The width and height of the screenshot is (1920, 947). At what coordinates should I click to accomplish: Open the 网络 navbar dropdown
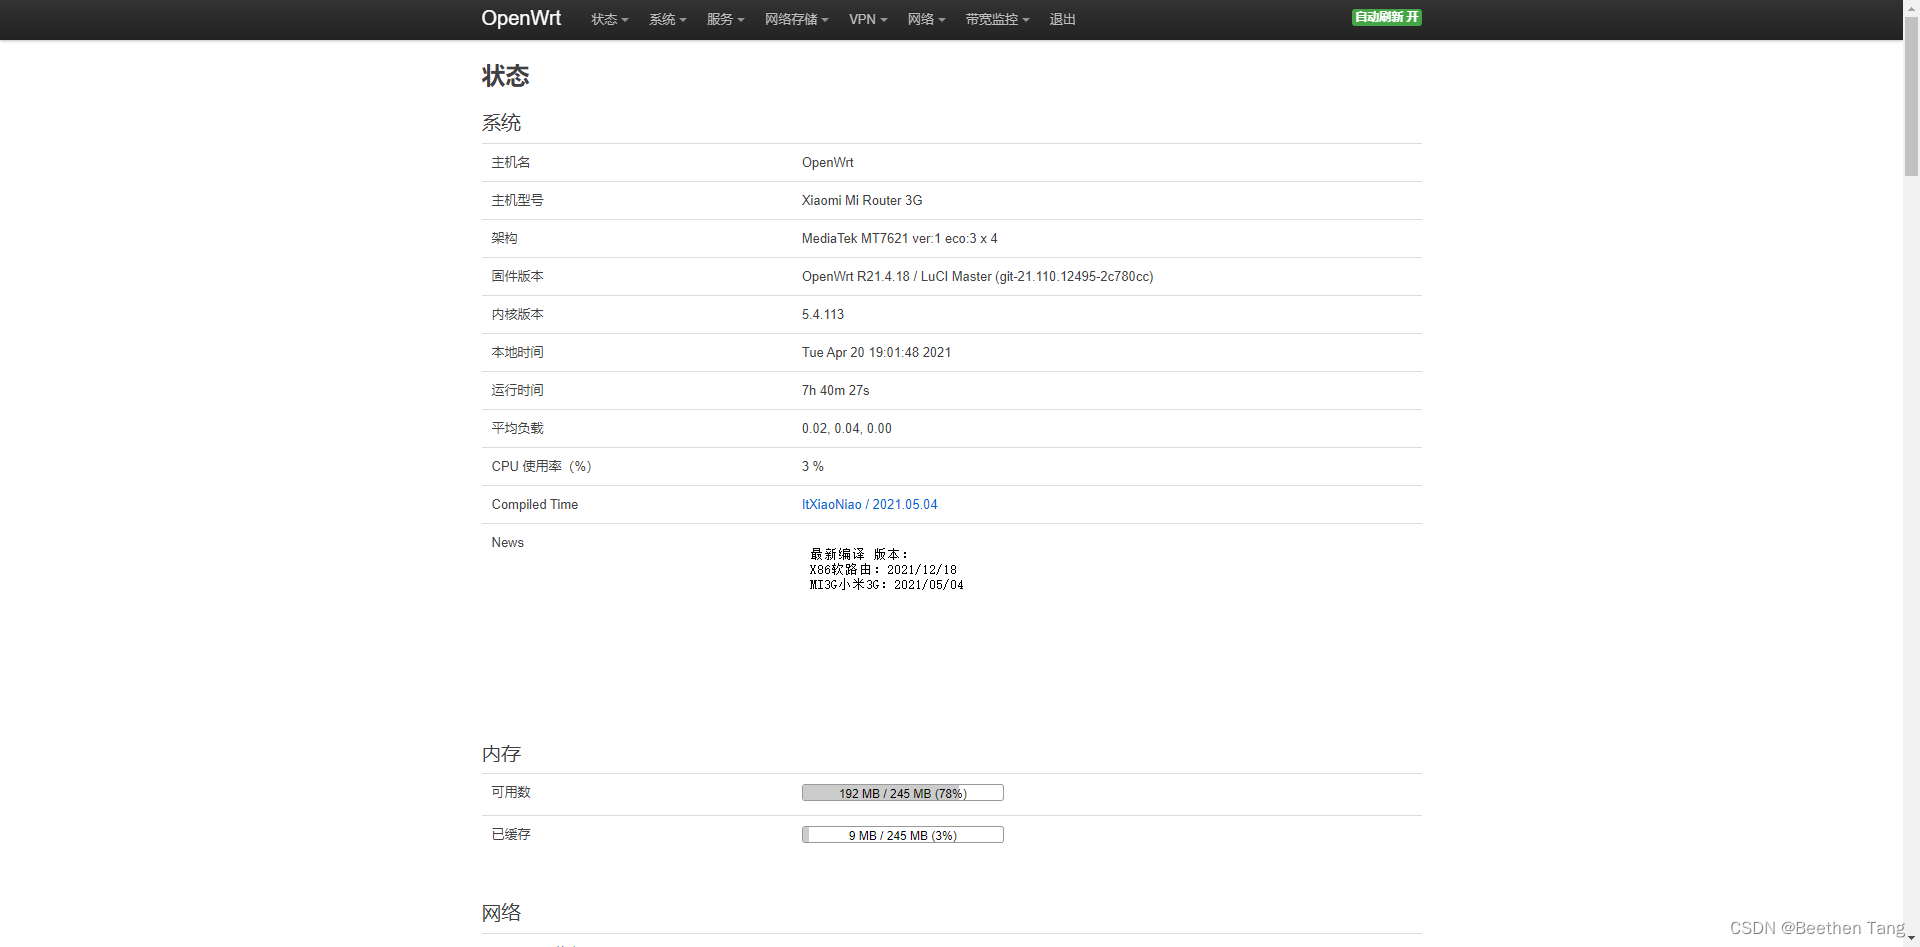pos(926,19)
